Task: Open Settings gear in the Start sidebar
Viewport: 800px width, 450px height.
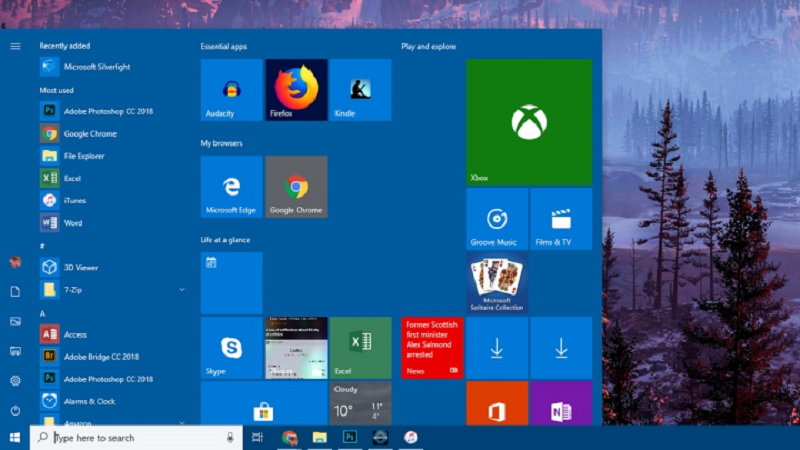Action: pos(15,381)
